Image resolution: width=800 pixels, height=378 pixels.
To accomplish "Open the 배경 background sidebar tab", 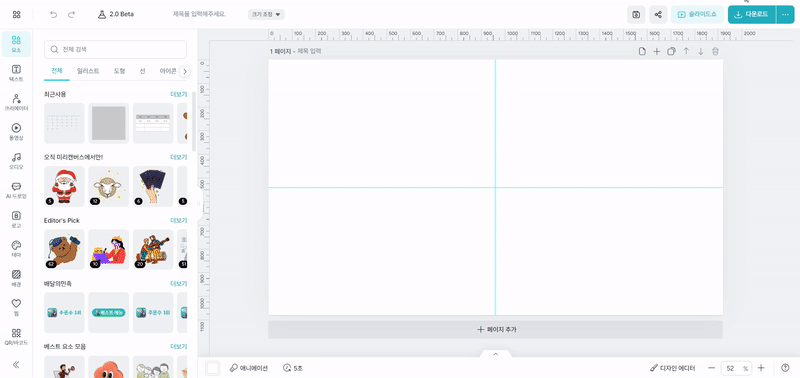I will [16, 278].
